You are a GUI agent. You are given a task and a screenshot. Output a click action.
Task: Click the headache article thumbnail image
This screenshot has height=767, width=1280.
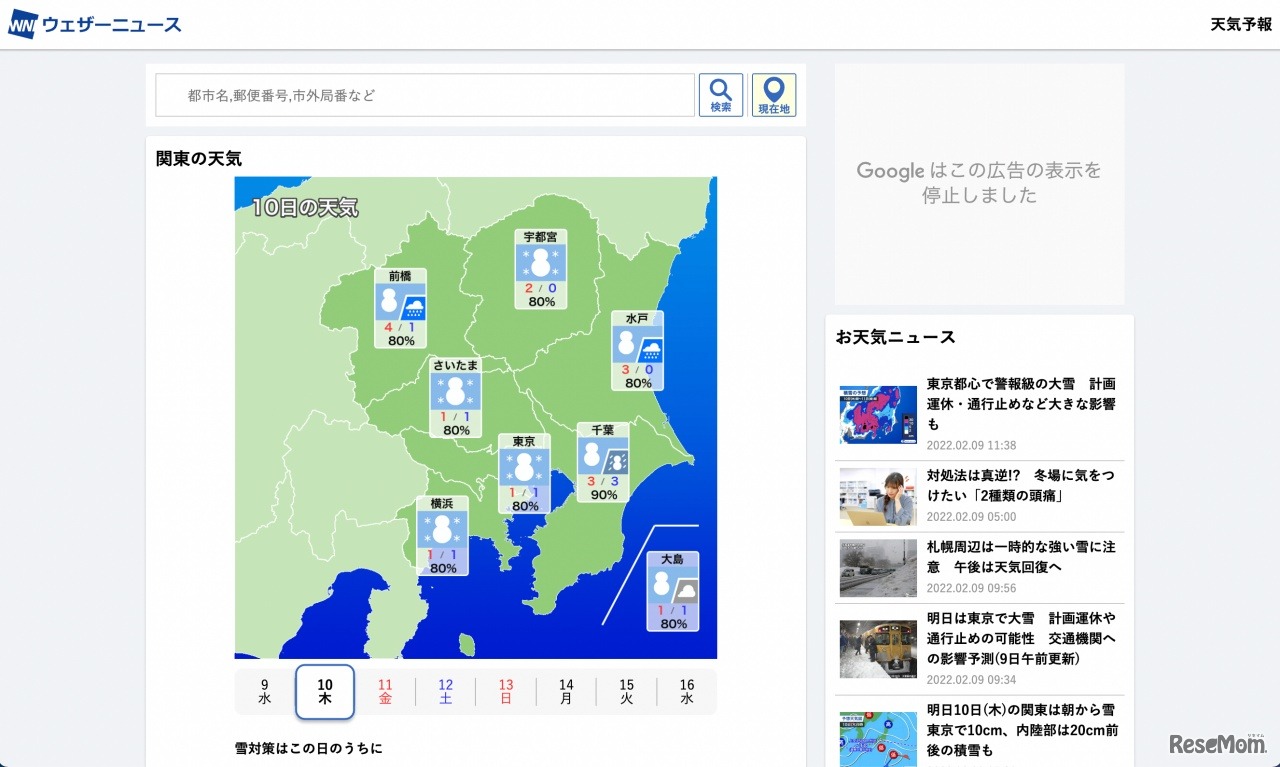point(877,497)
